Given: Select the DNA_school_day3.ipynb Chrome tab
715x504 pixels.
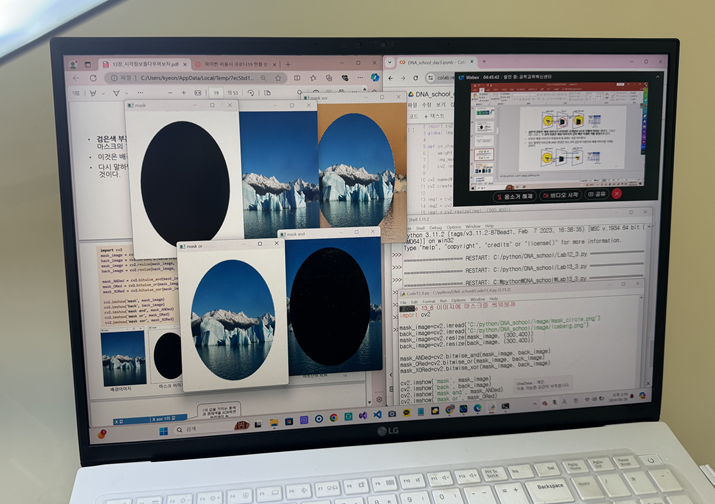Looking at the screenshot, I should click(x=436, y=62).
